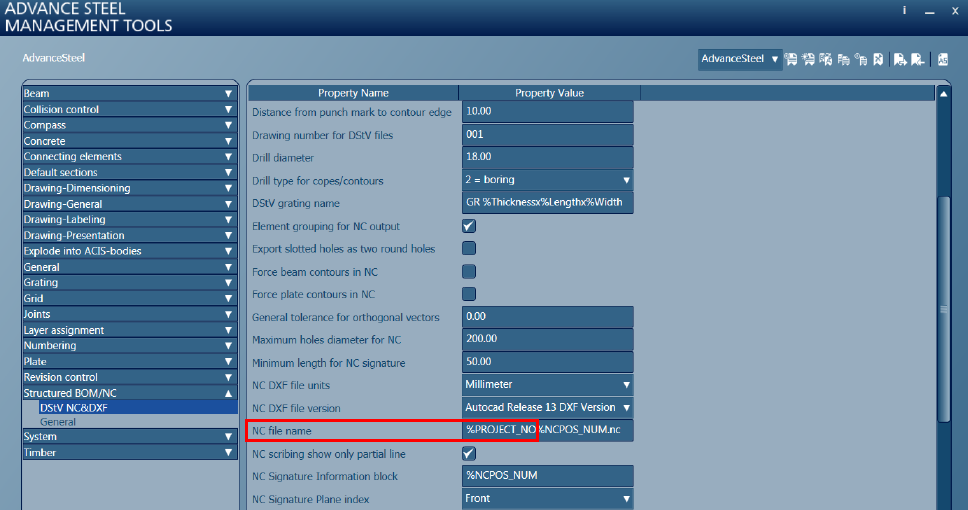Click Minimum length for NC signature field
This screenshot has height=510, width=968.
coord(548,362)
